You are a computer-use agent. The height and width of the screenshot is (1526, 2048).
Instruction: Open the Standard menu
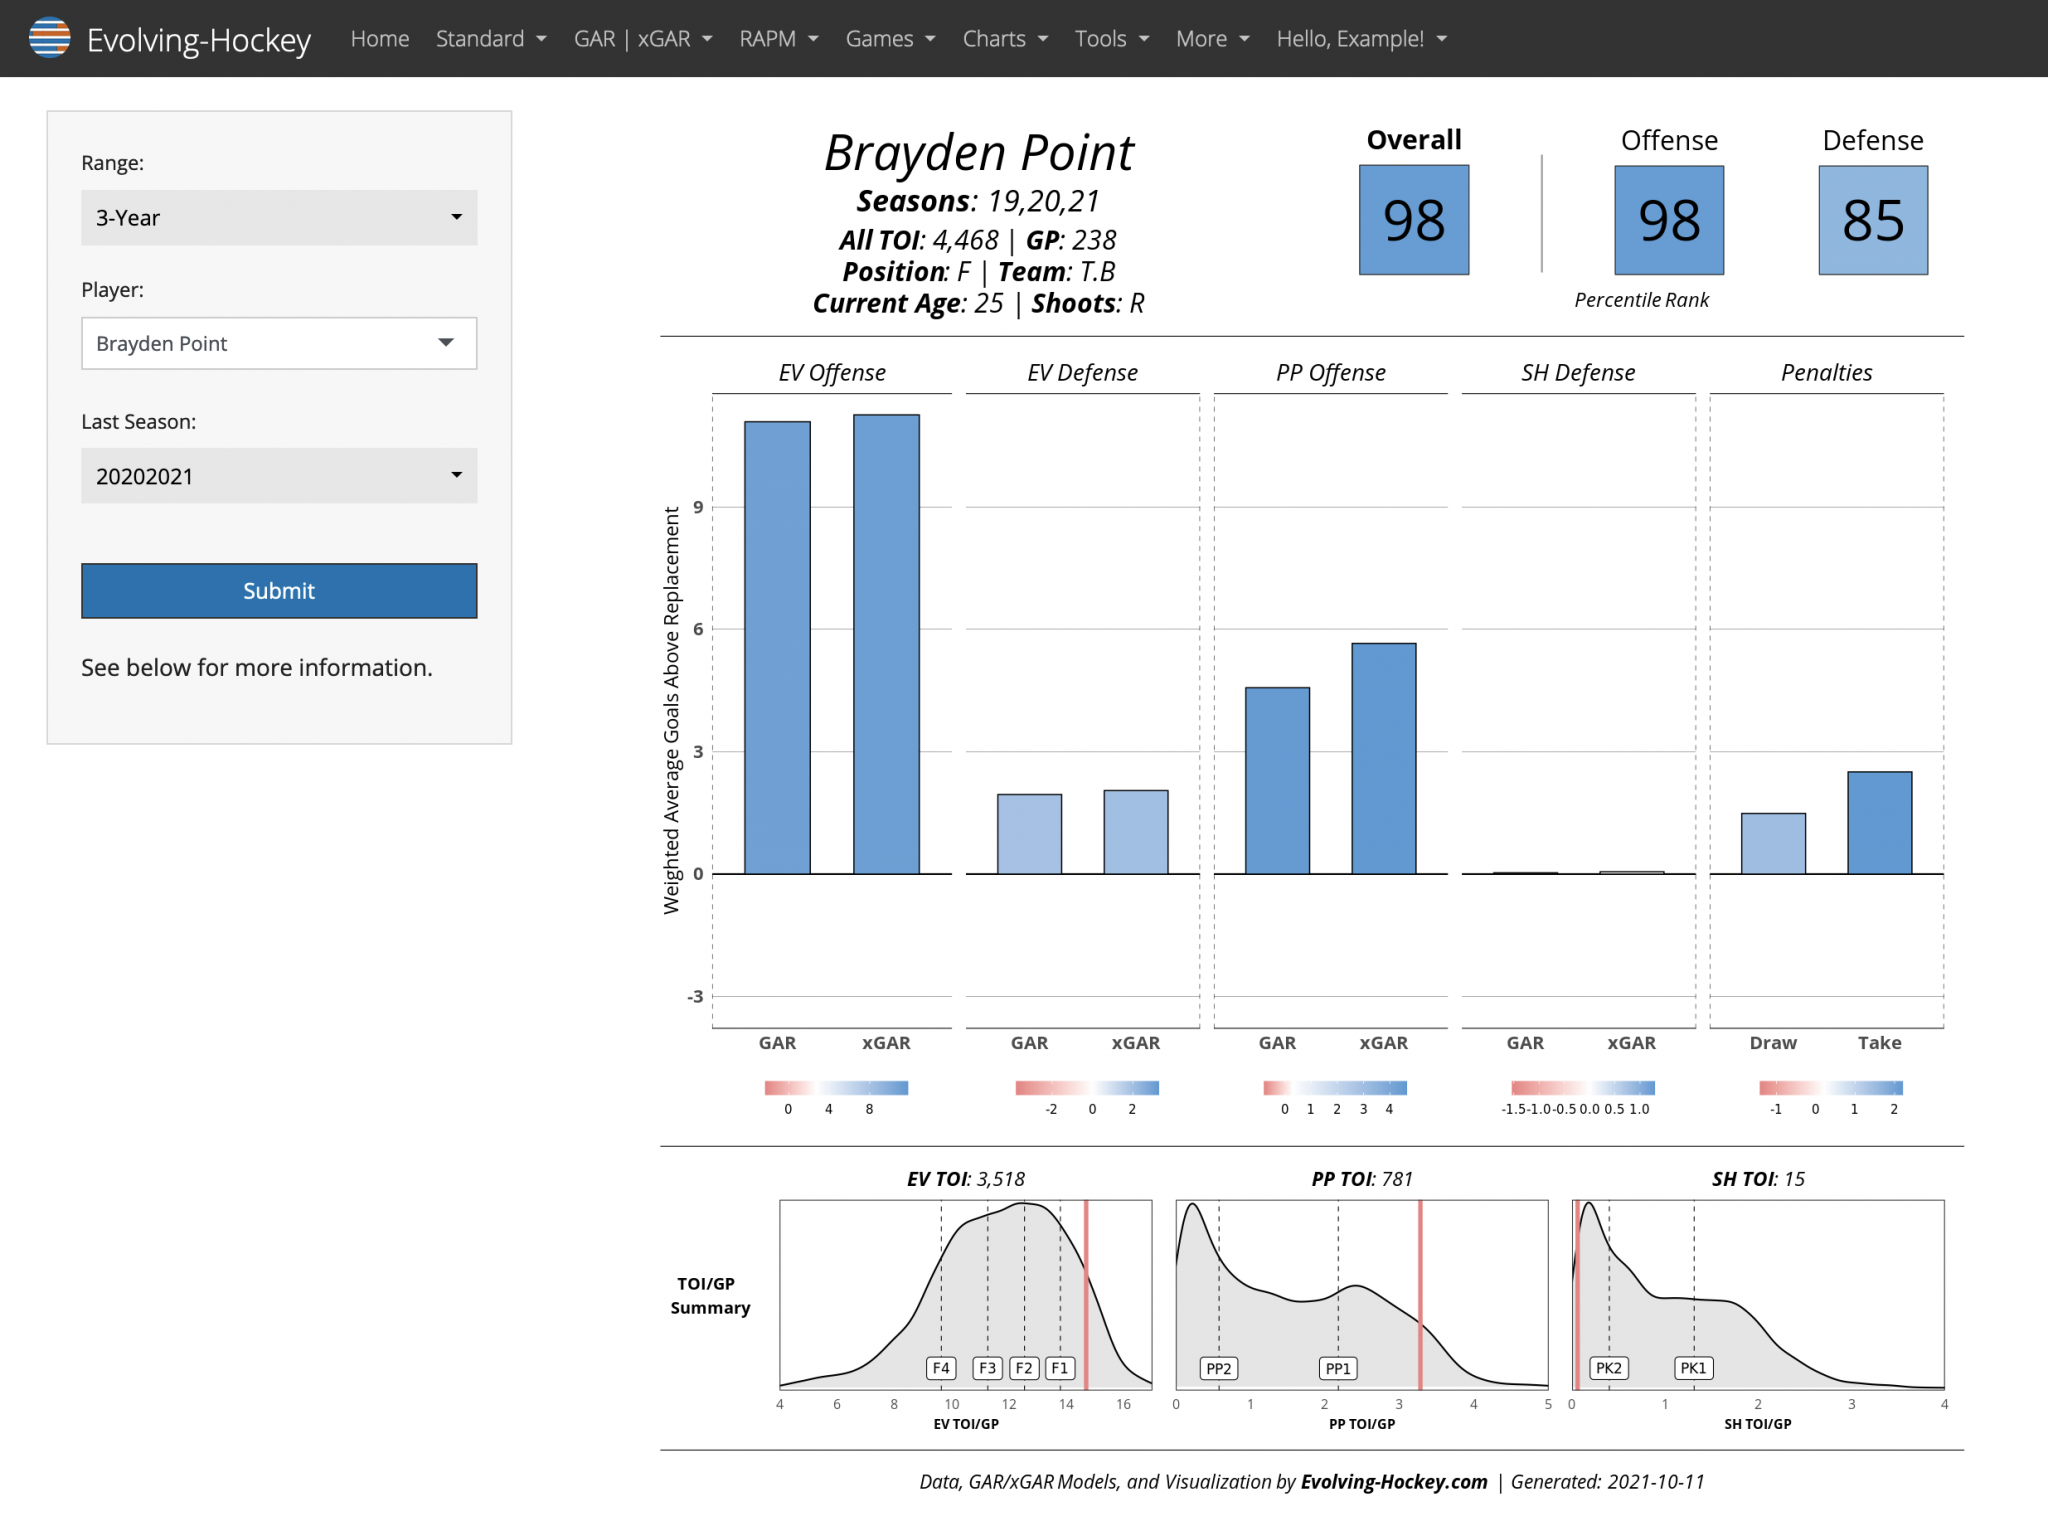490,39
